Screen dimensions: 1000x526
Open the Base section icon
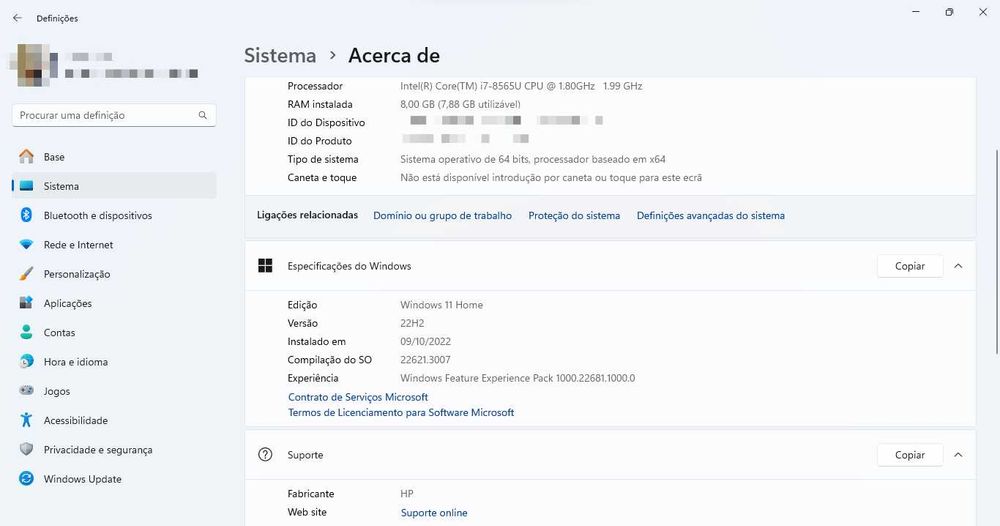(x=26, y=157)
